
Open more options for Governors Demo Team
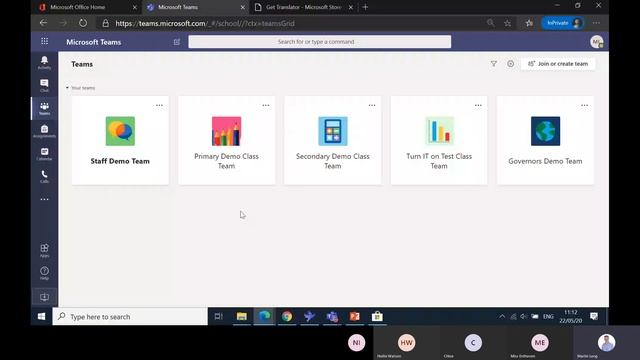(x=584, y=105)
